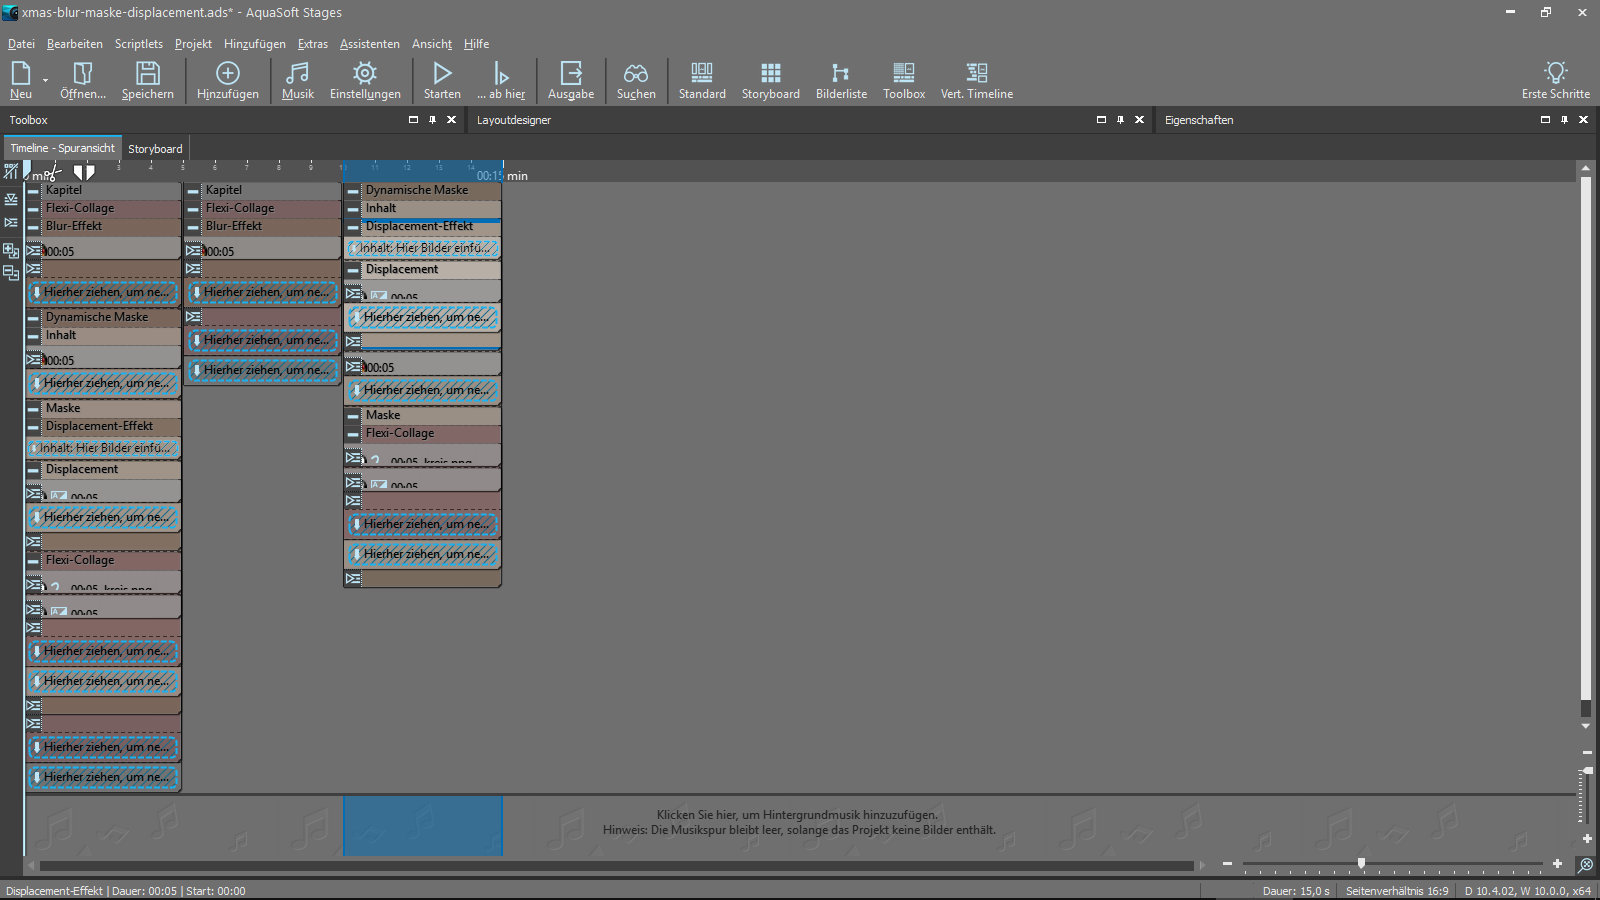Select the scissors cut tool on timeline ruler
This screenshot has width=1600, height=900.
pos(53,172)
